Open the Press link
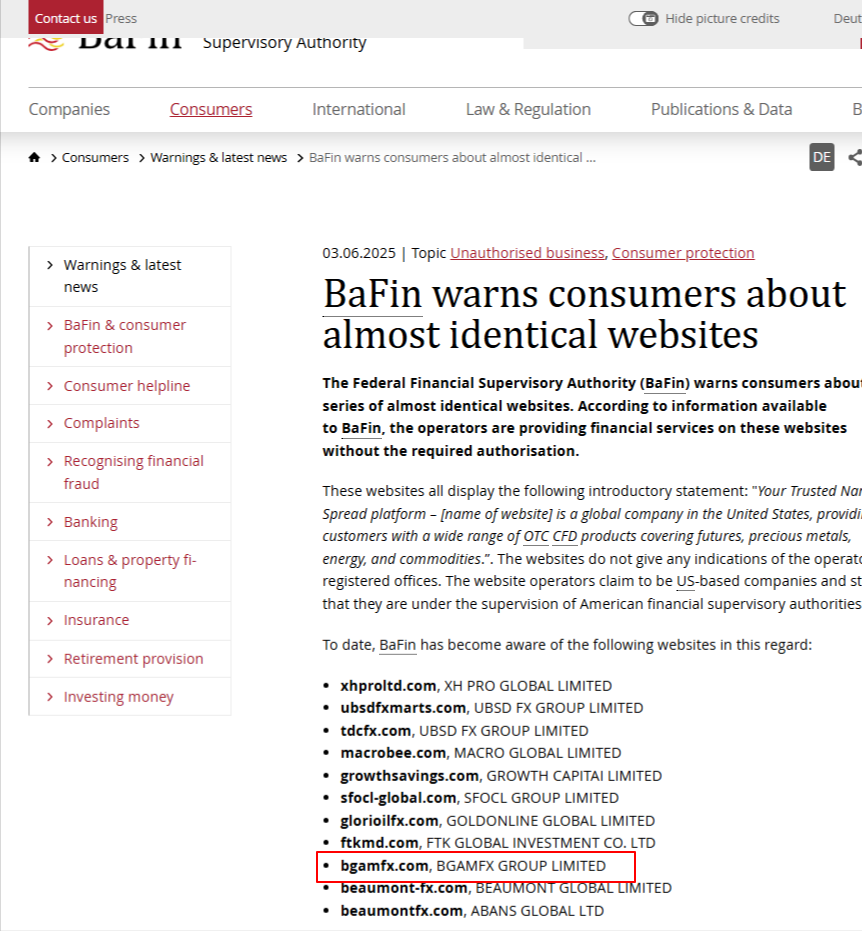 point(121,18)
